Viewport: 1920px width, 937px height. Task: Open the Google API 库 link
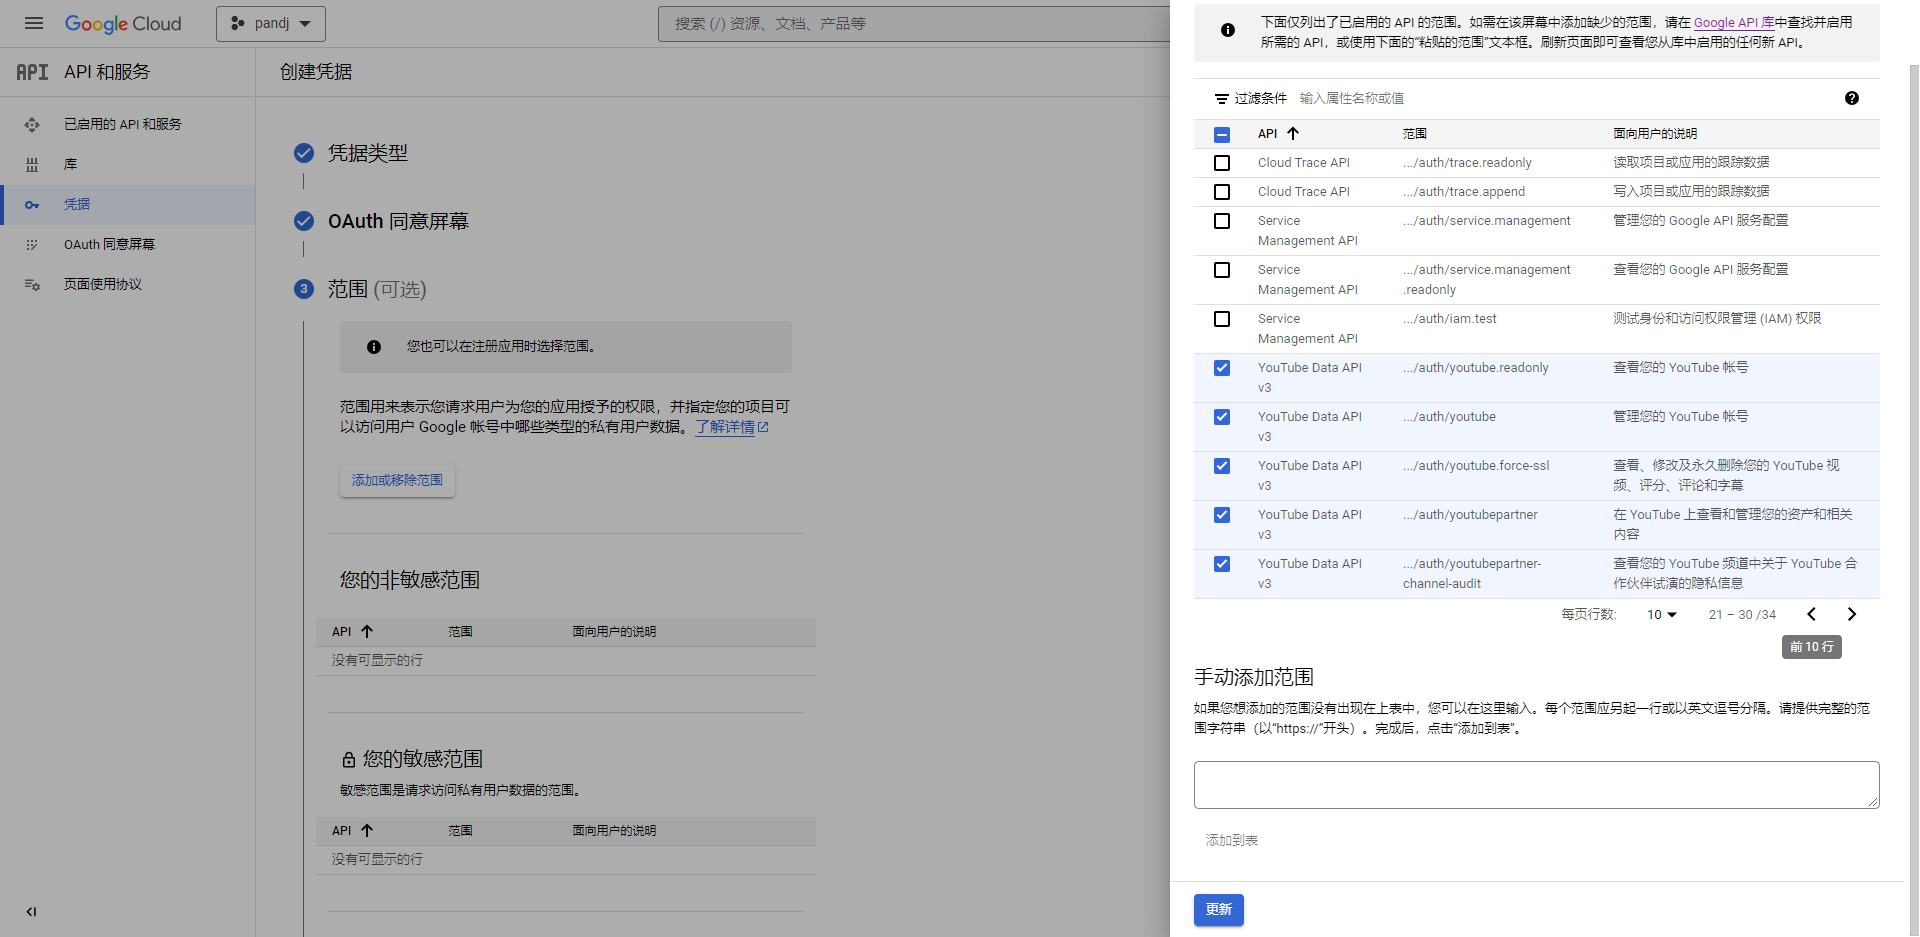tap(1733, 22)
